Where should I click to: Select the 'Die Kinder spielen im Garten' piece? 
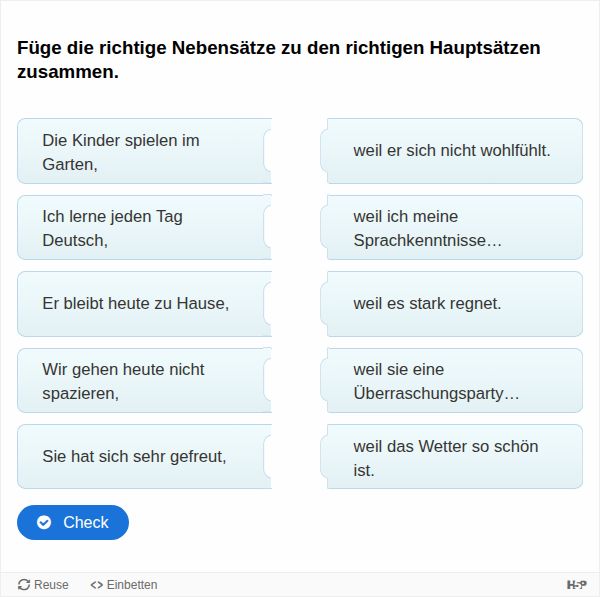(x=140, y=151)
